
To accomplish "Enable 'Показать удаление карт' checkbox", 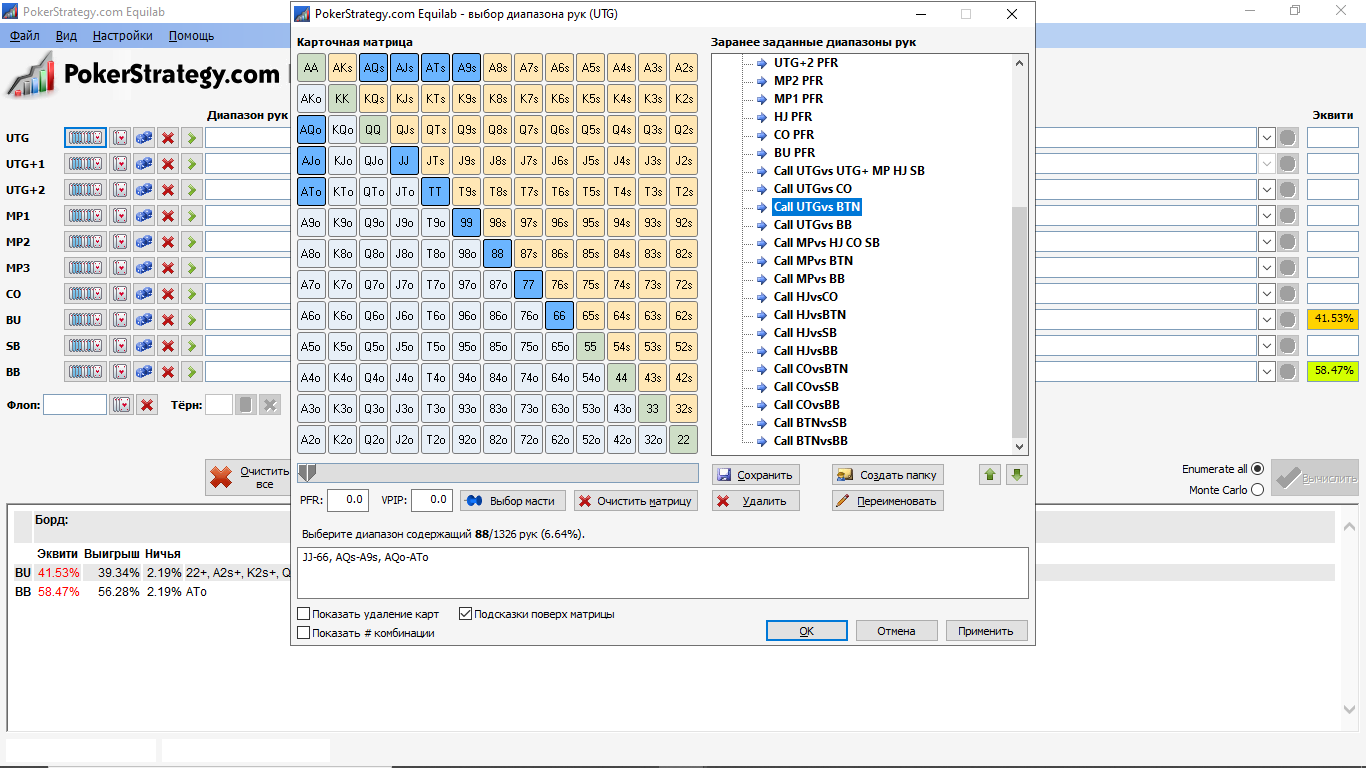I will coord(304,614).
